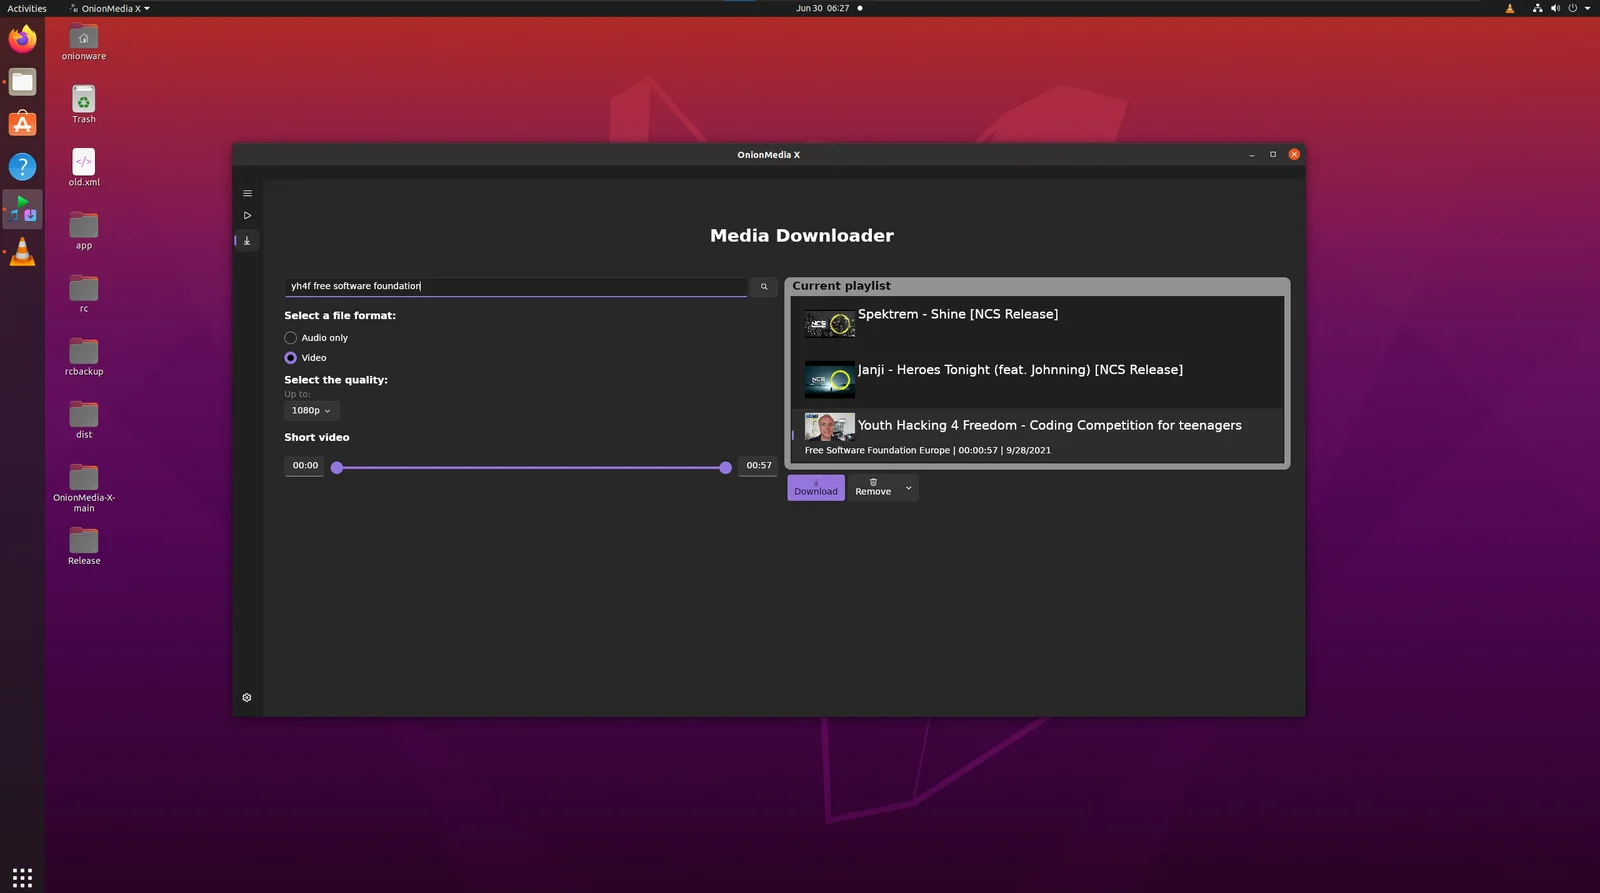
Task: Open the system menu arrow in the top bar
Action: [1587, 8]
